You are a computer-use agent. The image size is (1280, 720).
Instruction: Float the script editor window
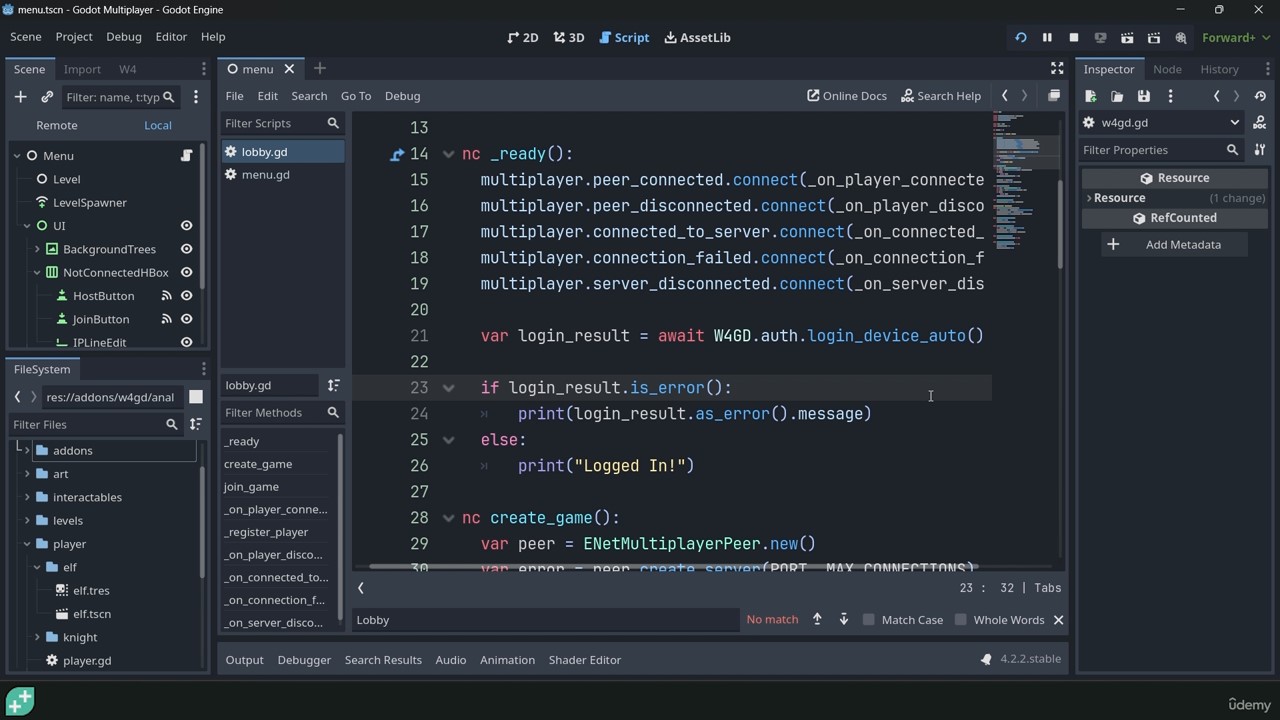(1053, 96)
